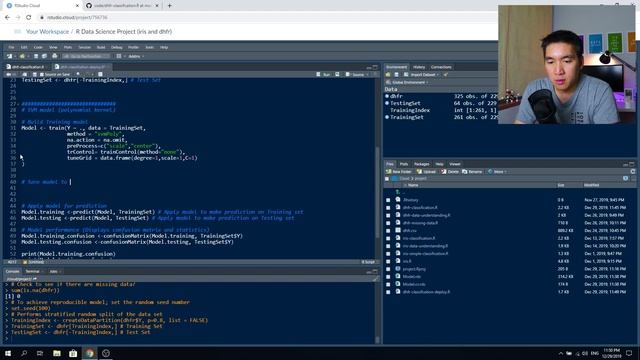Click the Cloud home icon in path bar
This screenshot has height=360, width=640.
[395, 178]
